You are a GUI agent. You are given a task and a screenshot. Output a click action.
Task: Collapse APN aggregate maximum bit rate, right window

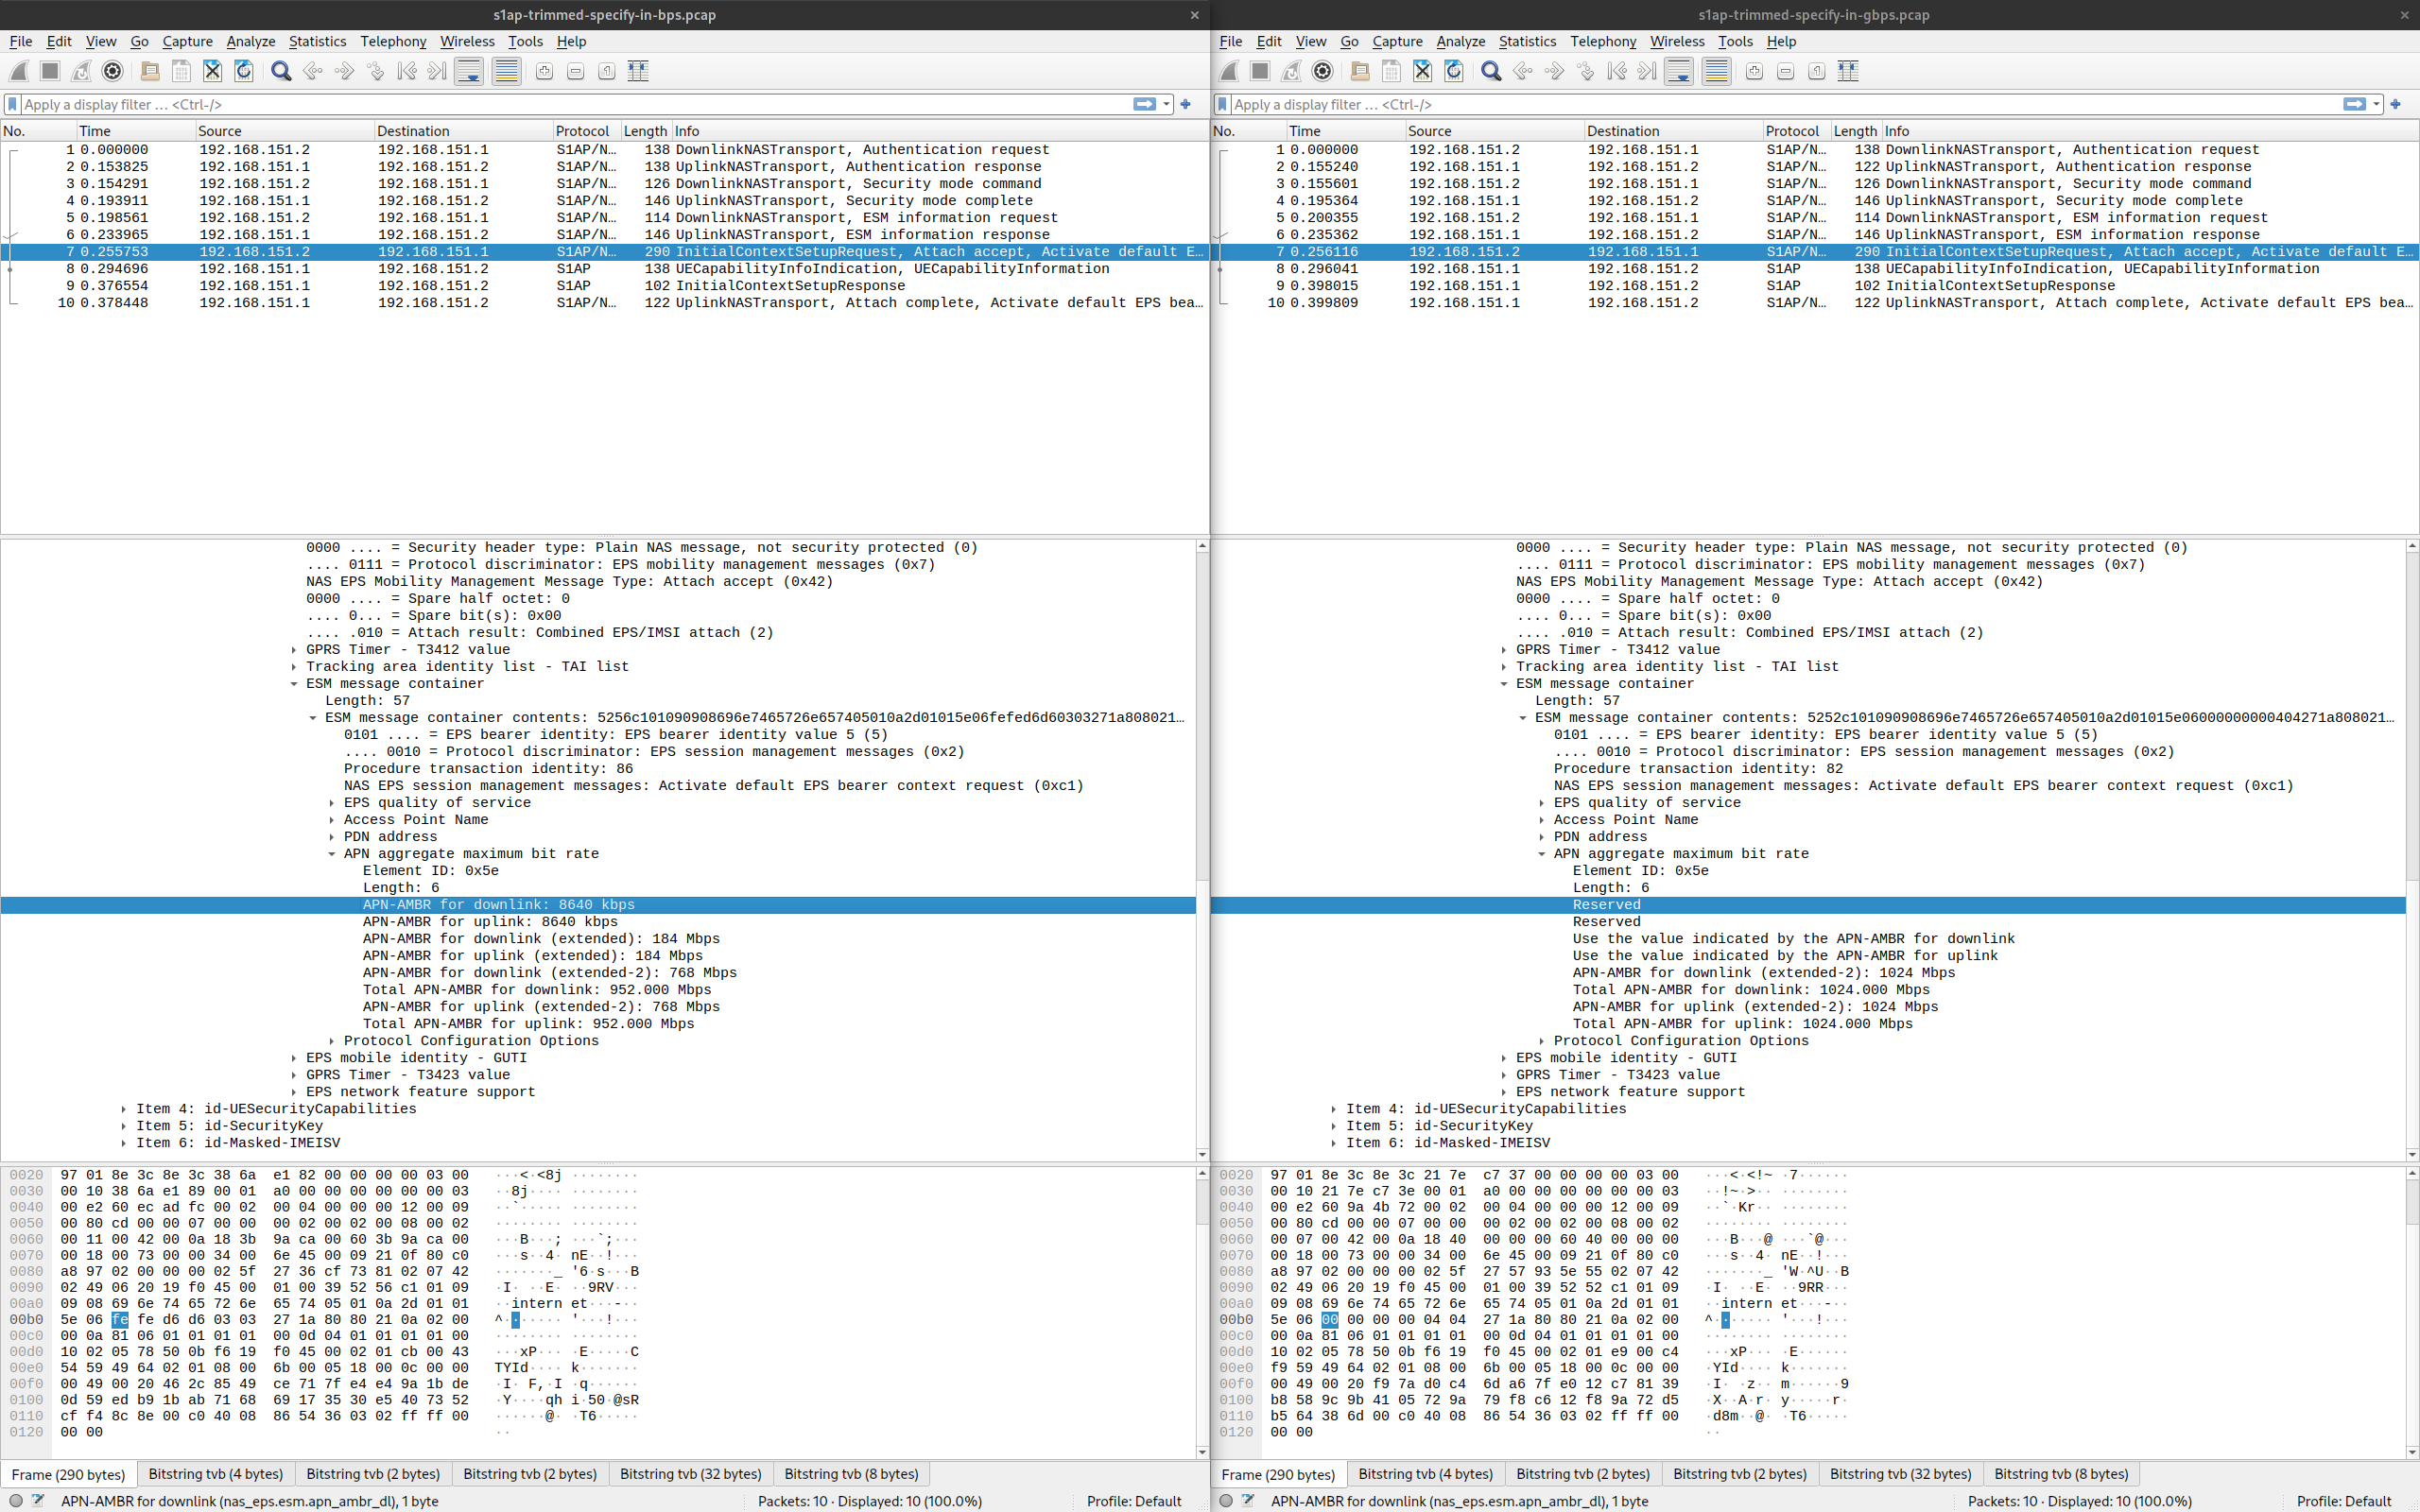pos(1542,854)
